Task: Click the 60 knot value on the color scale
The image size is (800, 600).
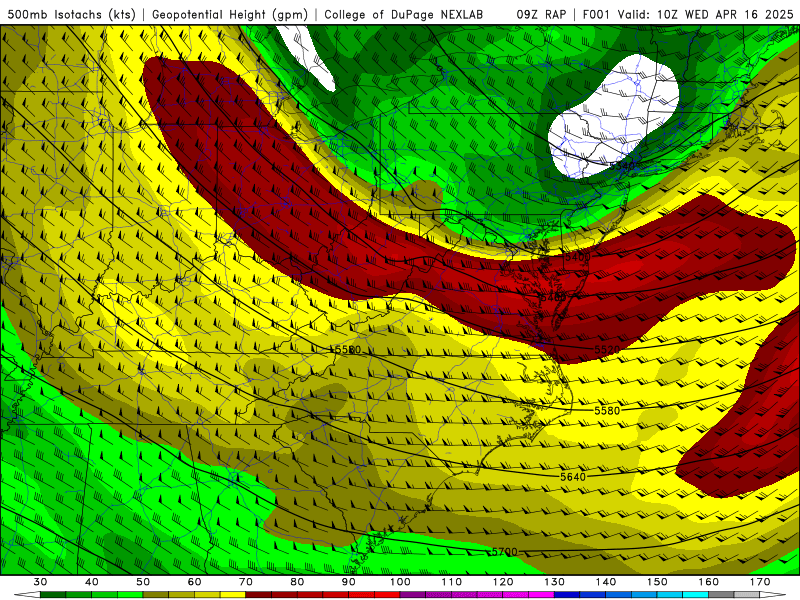Action: 194,582
